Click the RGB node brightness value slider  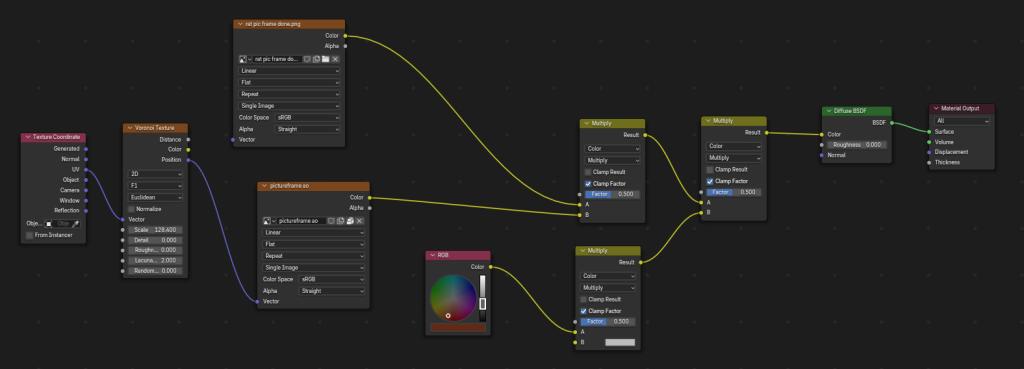point(483,298)
